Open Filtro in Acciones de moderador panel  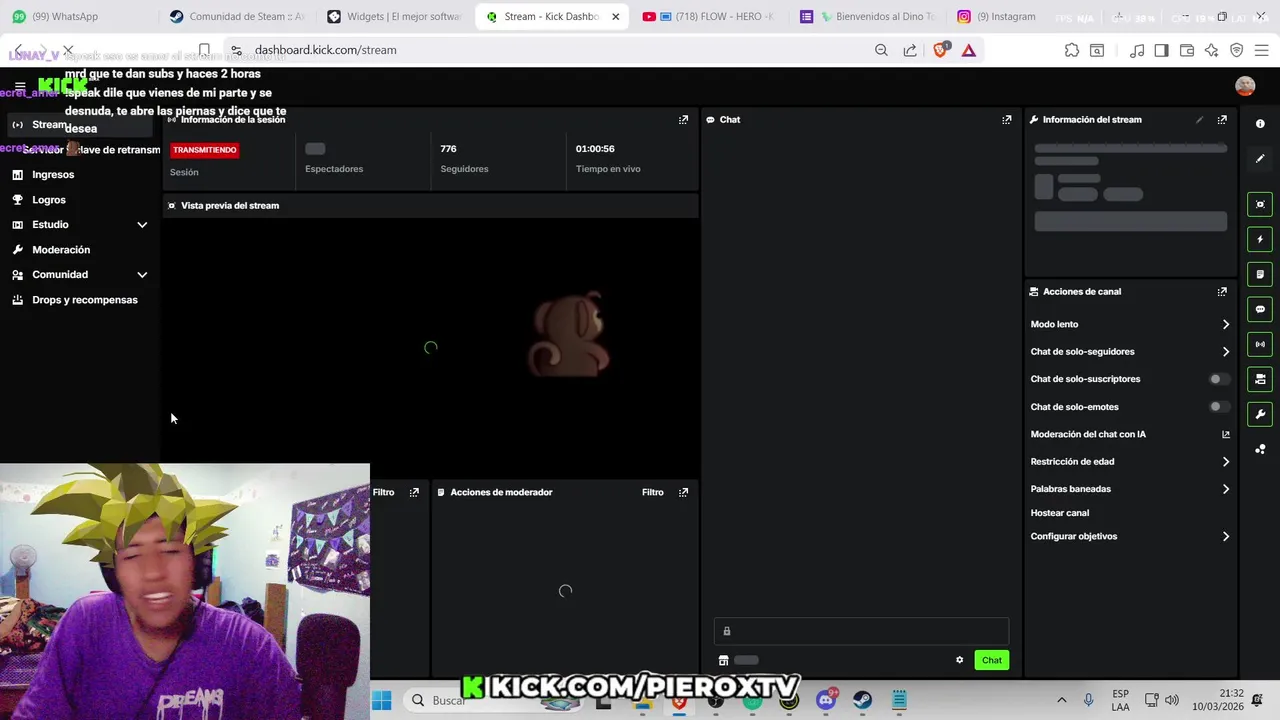pos(652,492)
